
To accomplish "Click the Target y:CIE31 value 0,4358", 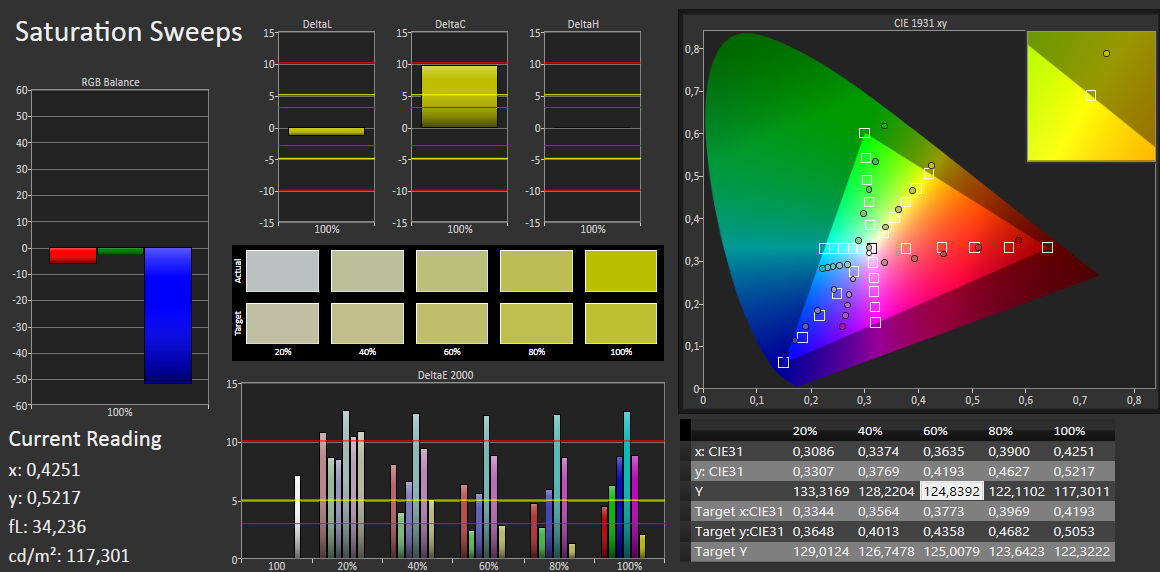I will tap(943, 531).
